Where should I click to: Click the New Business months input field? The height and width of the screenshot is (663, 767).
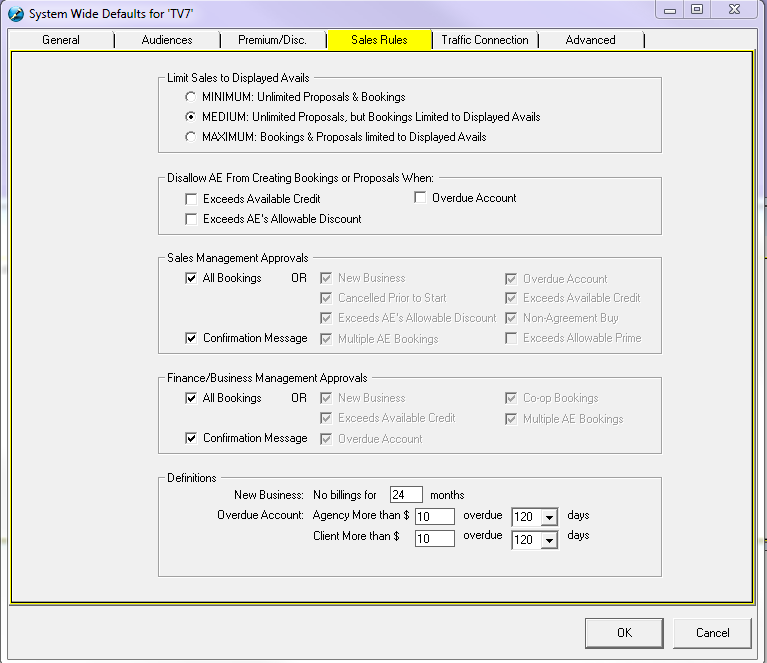tap(406, 495)
